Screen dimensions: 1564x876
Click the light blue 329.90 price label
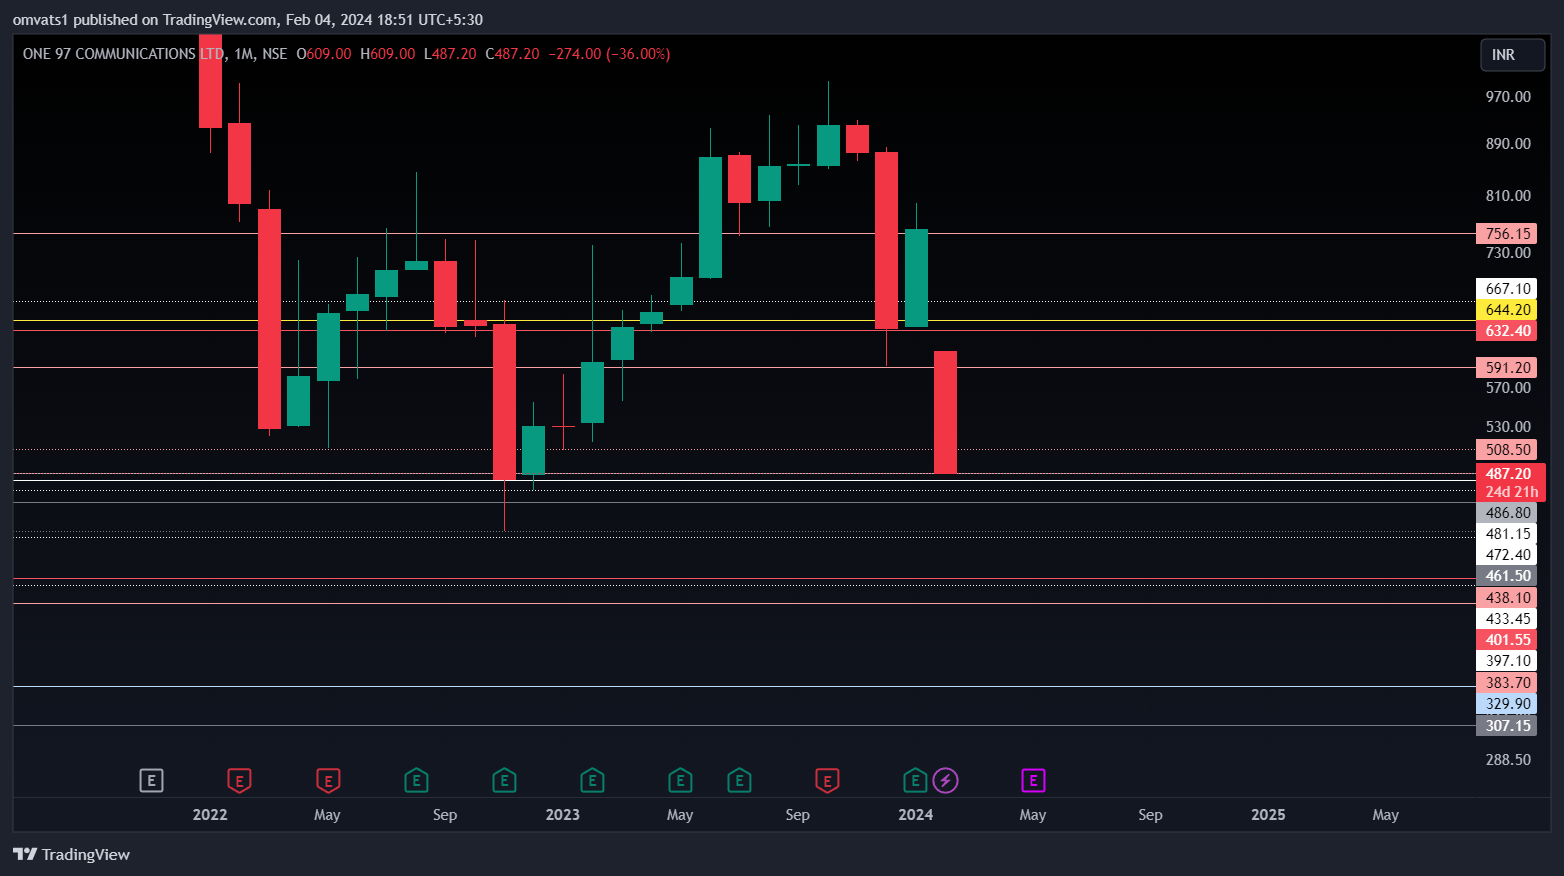coord(1507,704)
